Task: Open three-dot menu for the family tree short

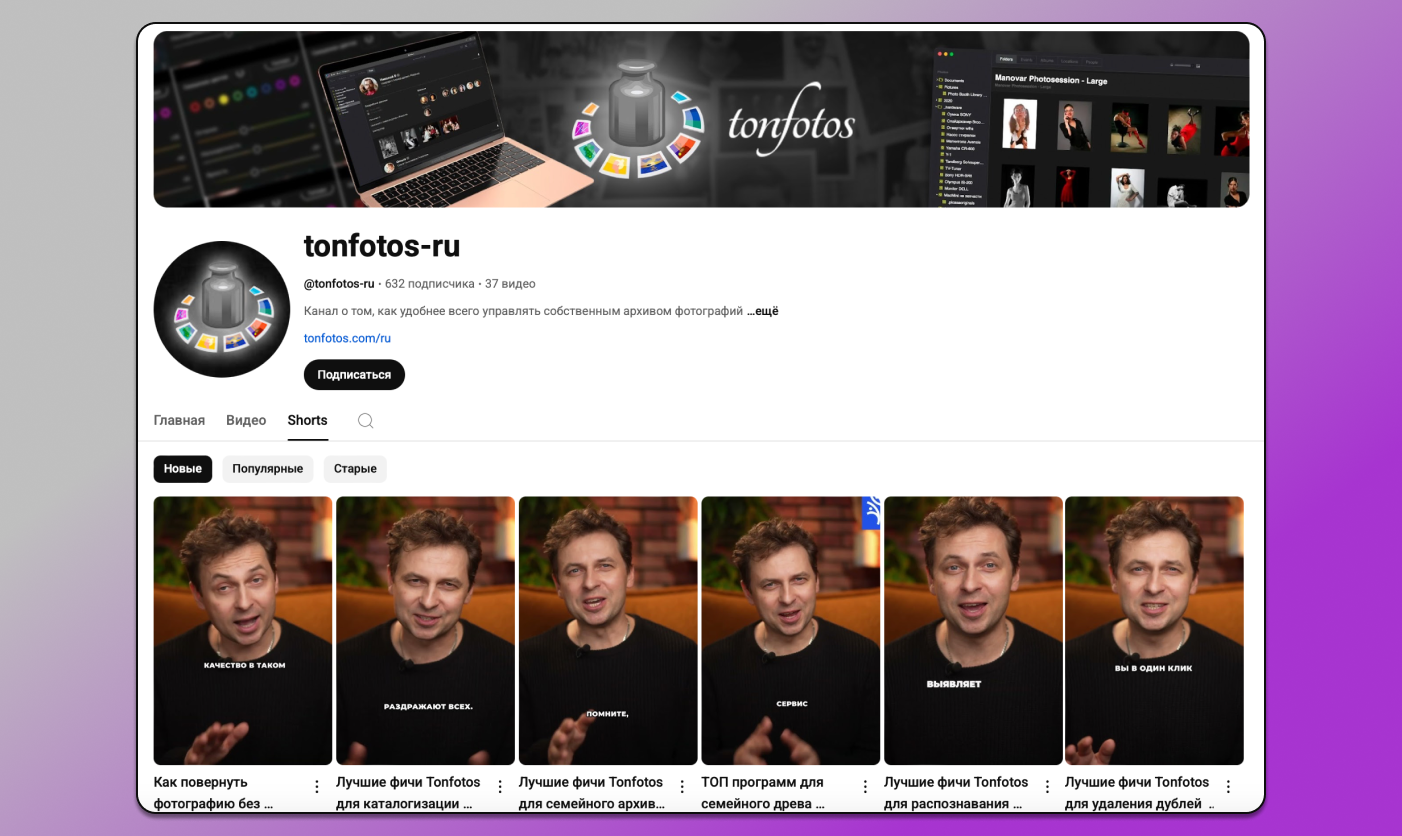Action: pos(865,787)
